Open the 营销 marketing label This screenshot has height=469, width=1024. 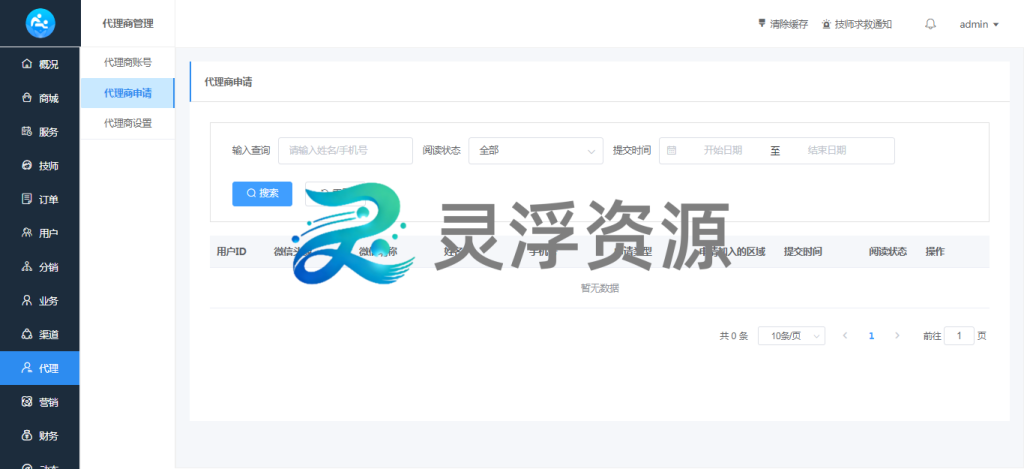[49, 402]
